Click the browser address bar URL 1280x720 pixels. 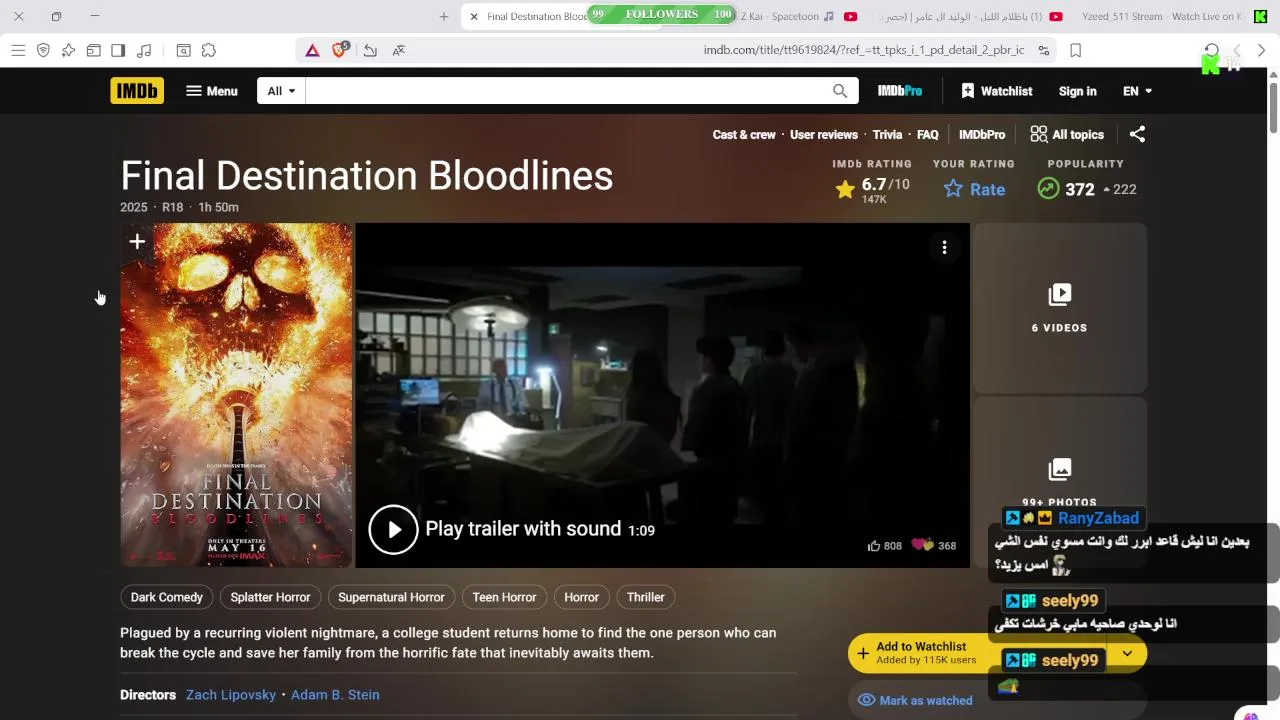[863, 50]
